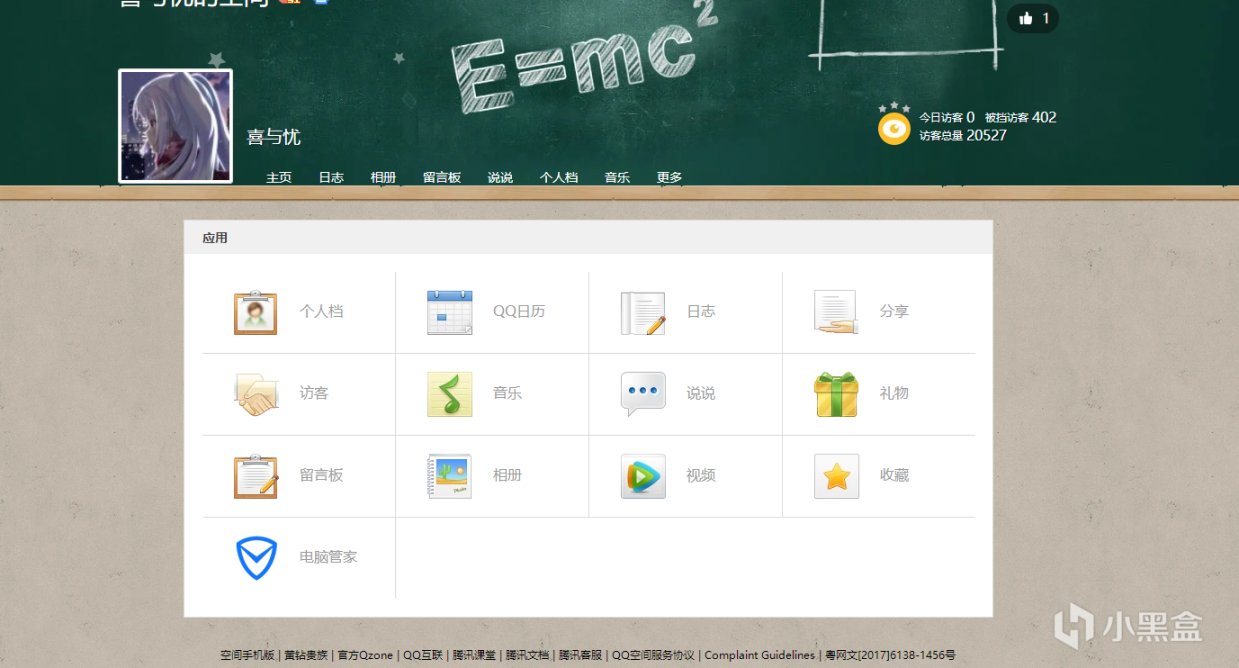Click the 礼物 text label
The height and width of the screenshot is (668, 1239).
coord(894,393)
